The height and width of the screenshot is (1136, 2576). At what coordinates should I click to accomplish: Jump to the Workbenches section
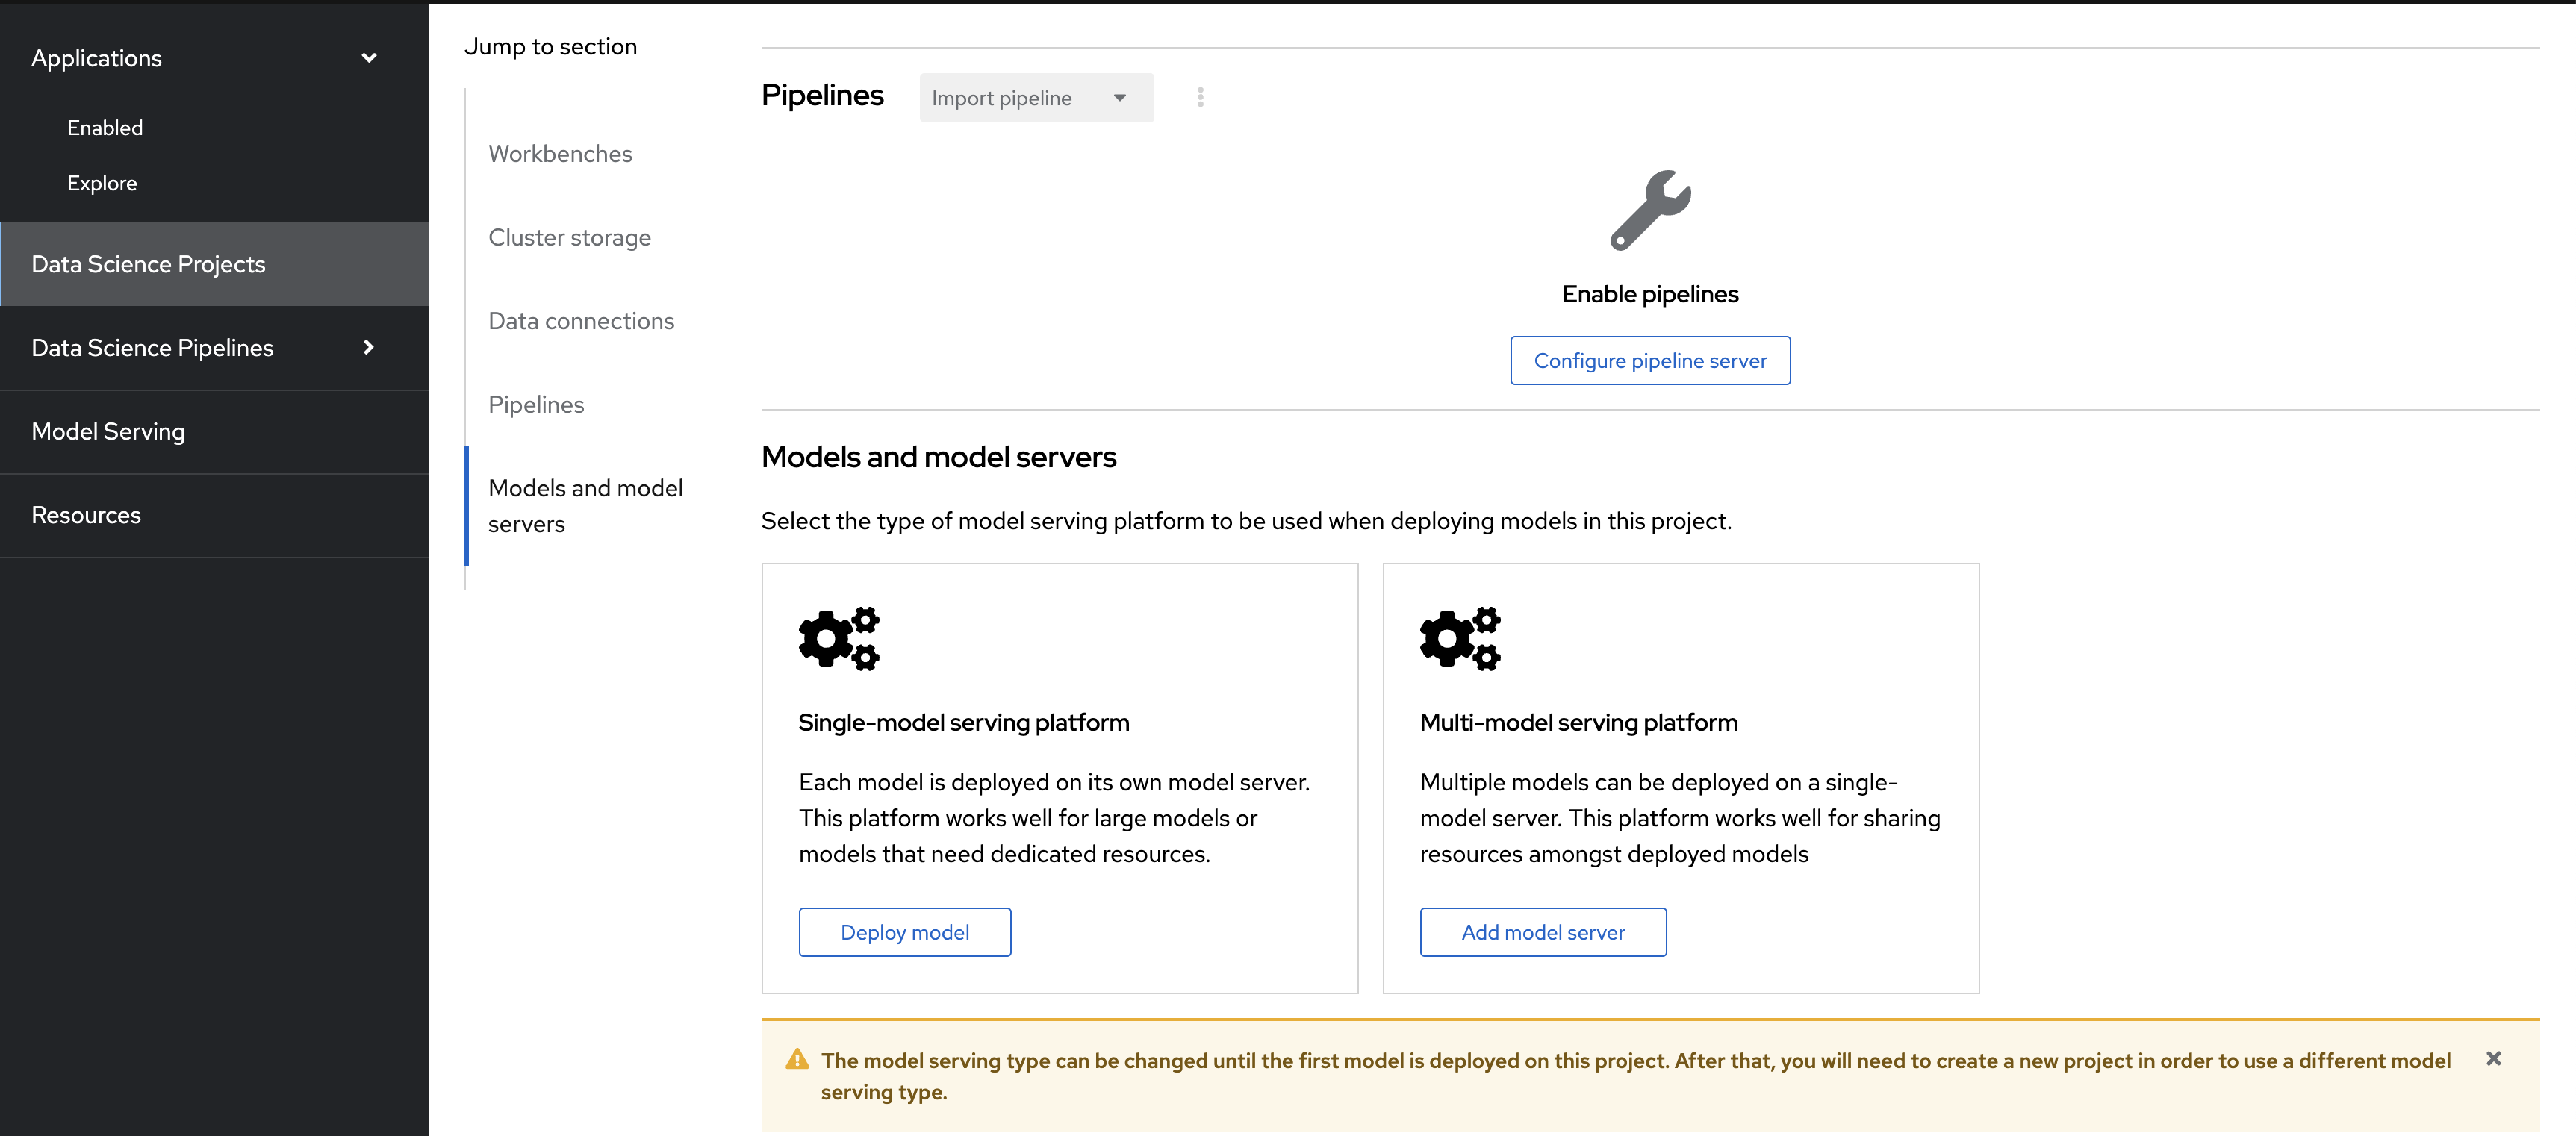pos(560,153)
